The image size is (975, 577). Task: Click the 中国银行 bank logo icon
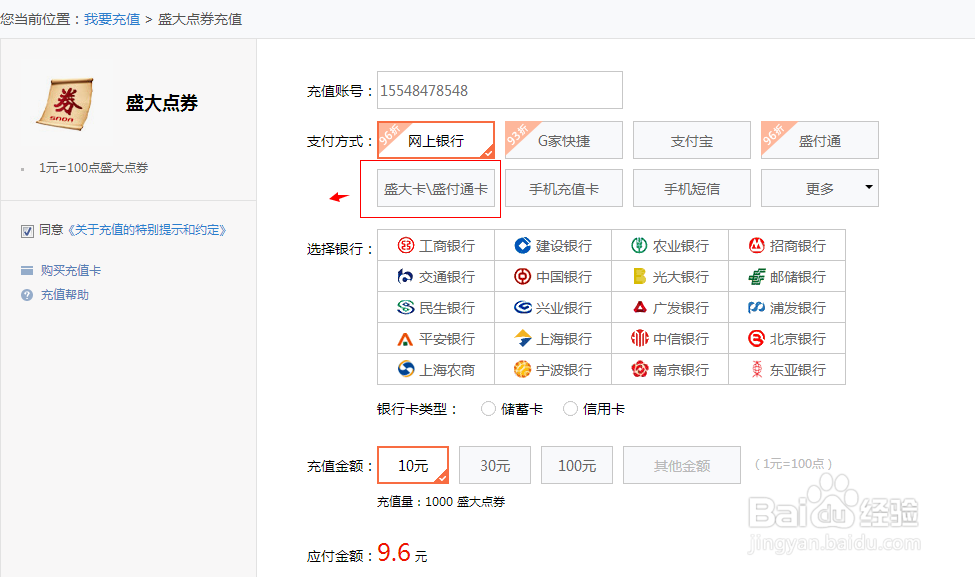522,277
